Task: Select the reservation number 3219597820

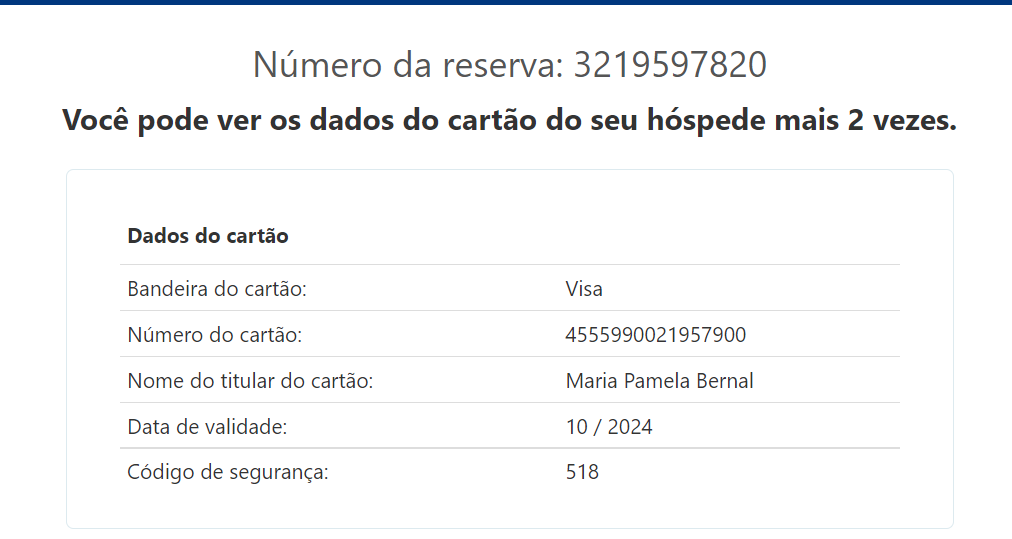Action: (670, 65)
